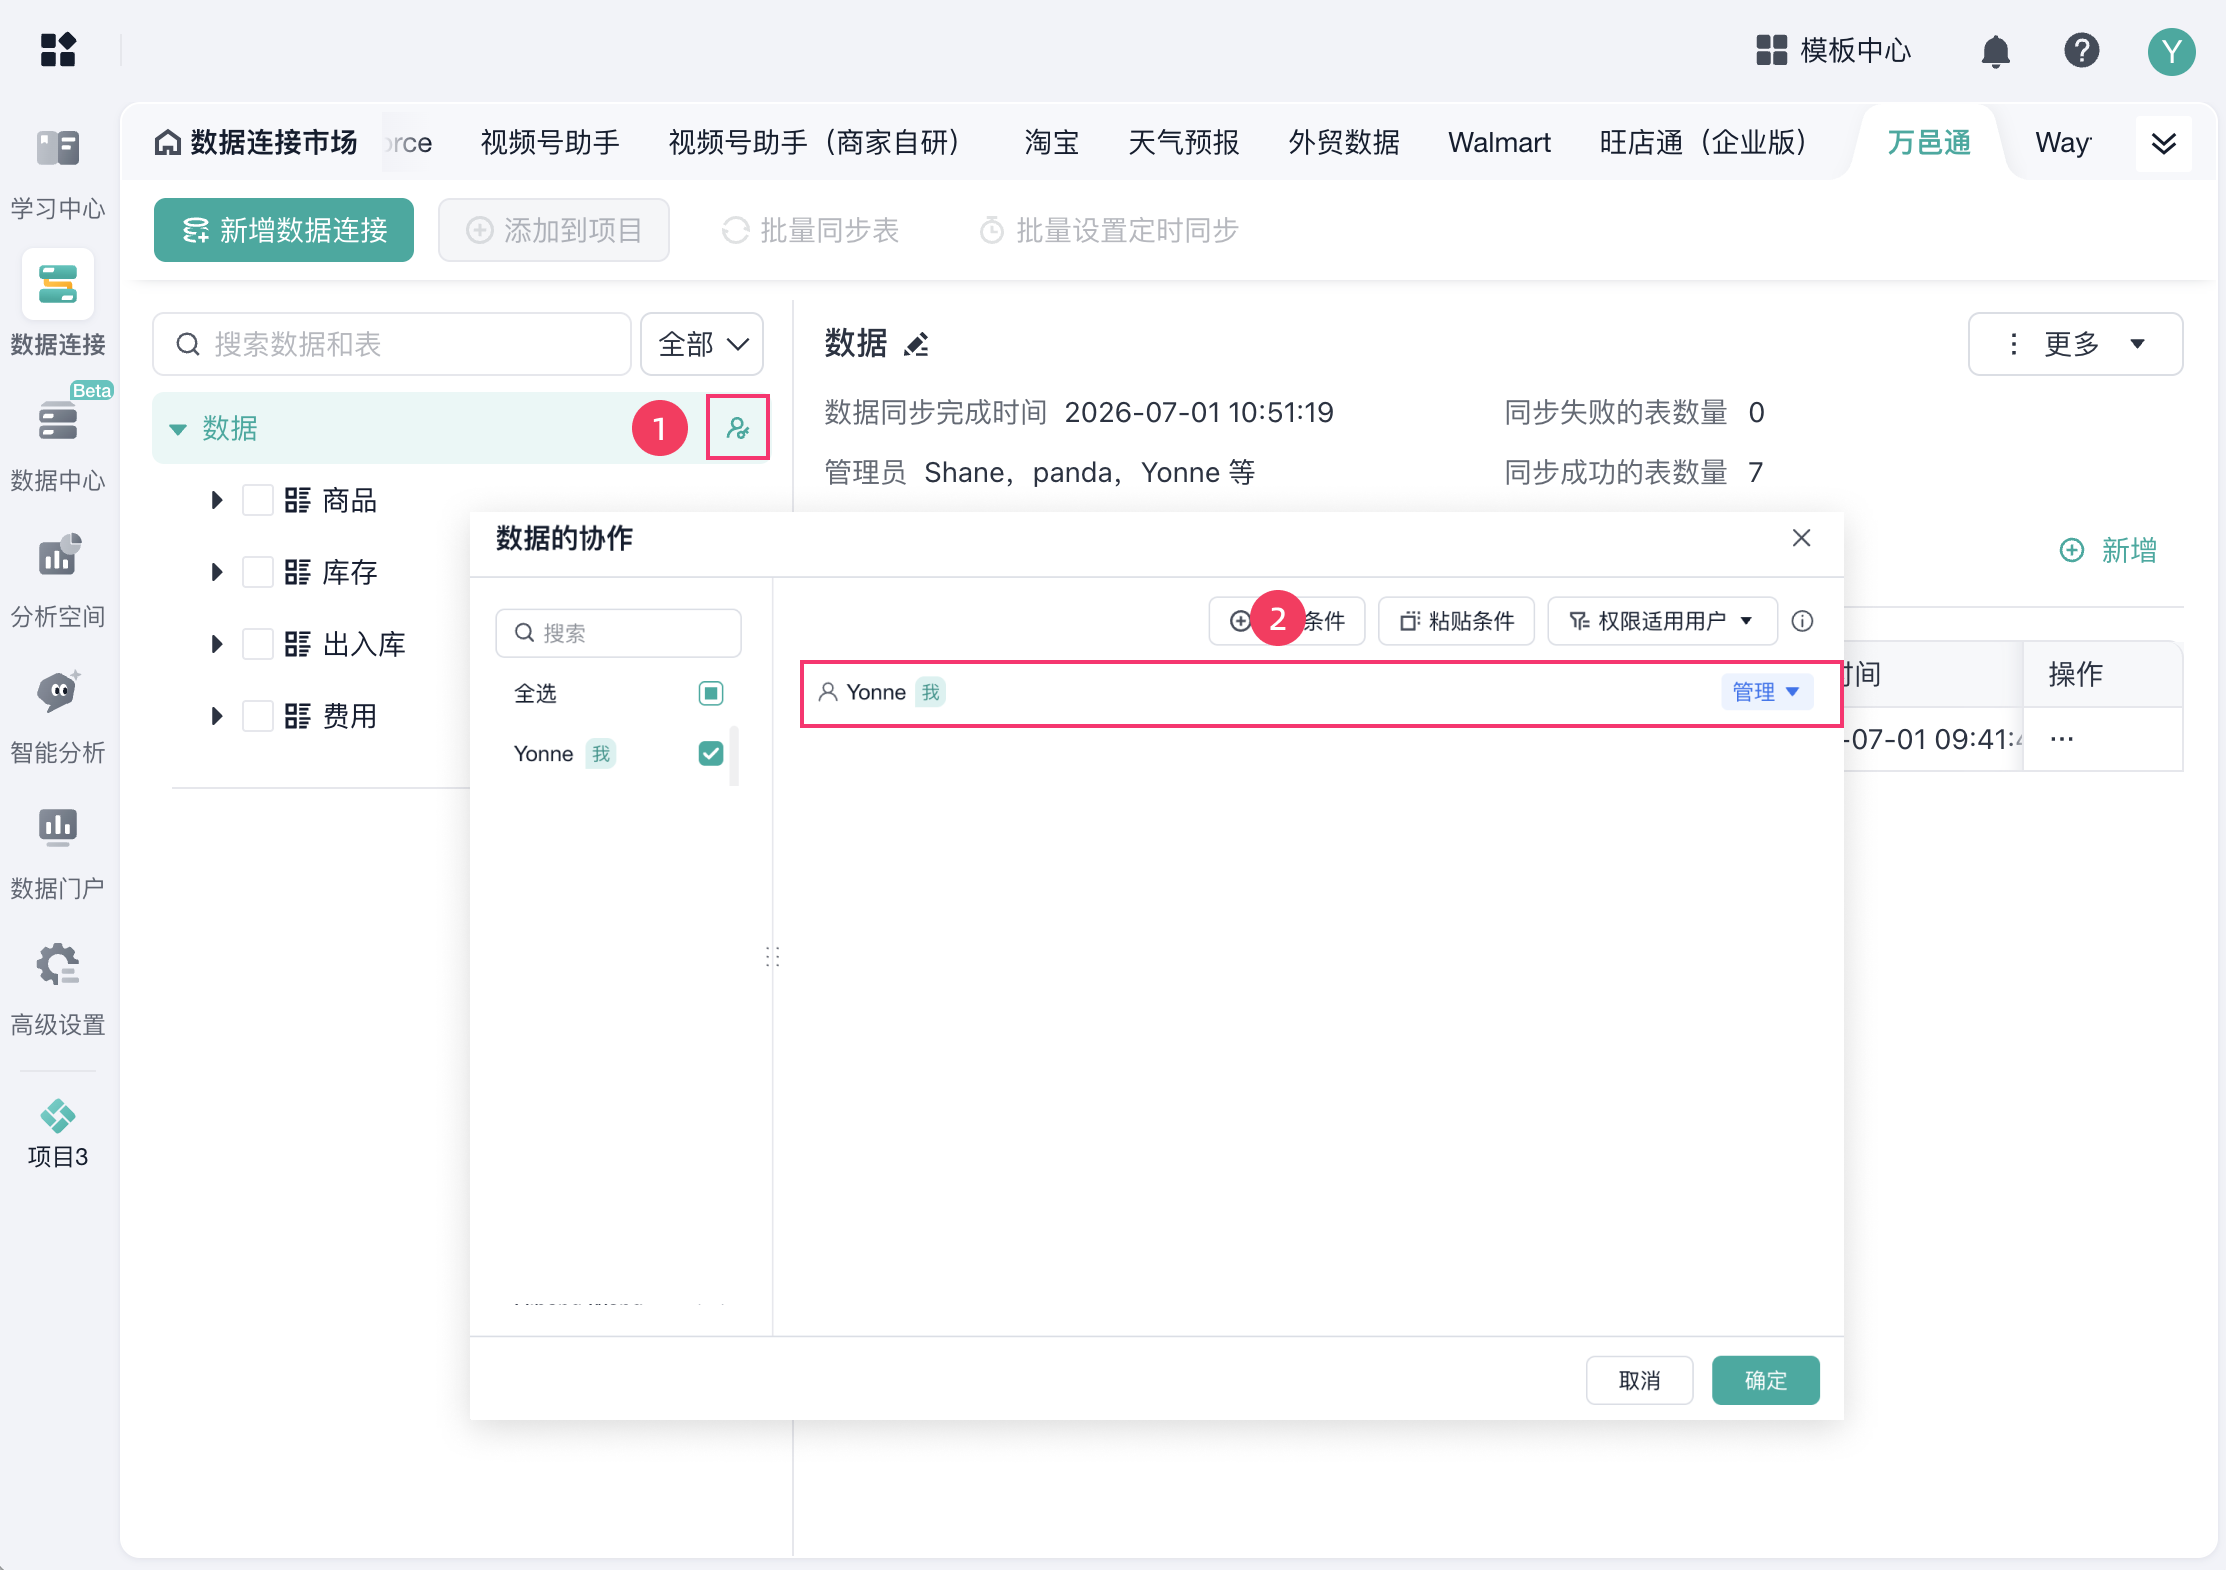This screenshot has width=2226, height=1570.
Task: Open the row actions ellipsis under 操作
Action: point(2062,740)
